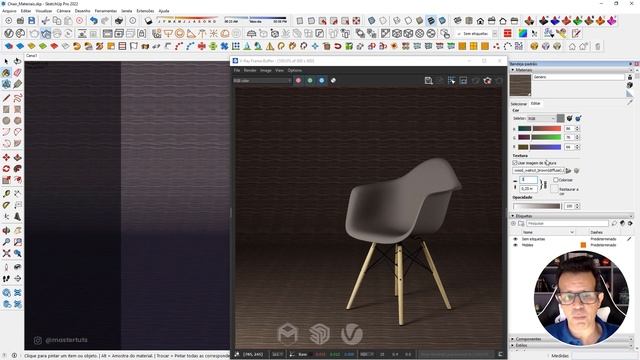Click Add tag folder icon

521,223
